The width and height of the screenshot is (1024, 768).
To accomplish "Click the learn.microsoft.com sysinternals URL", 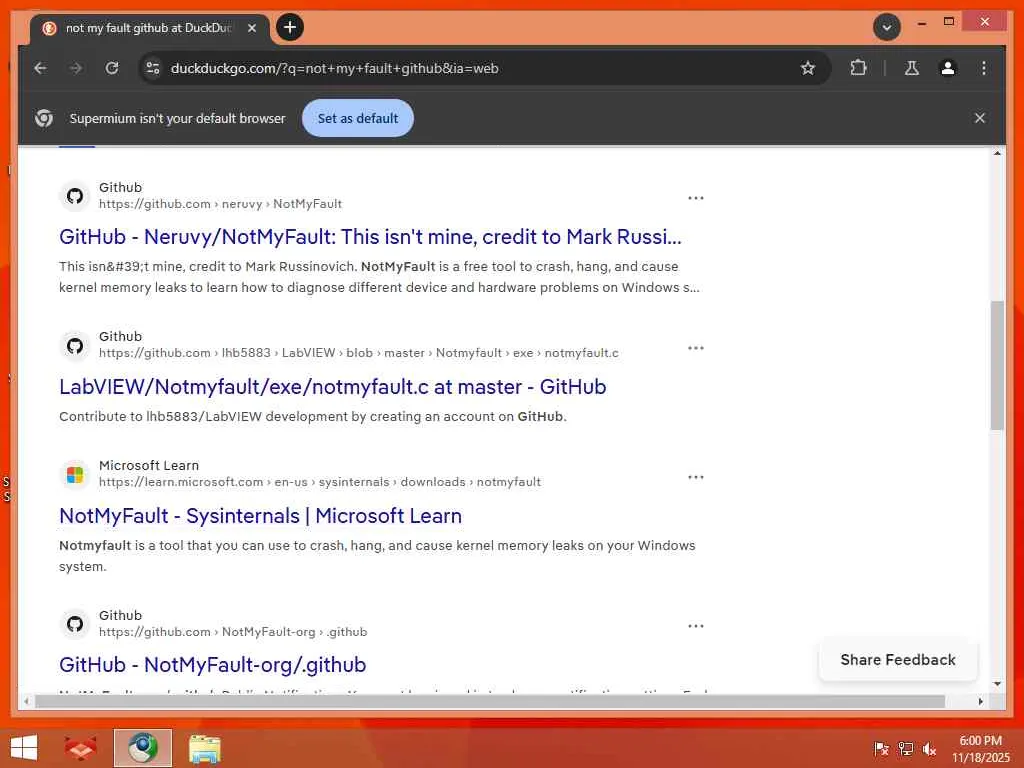I will (319, 482).
